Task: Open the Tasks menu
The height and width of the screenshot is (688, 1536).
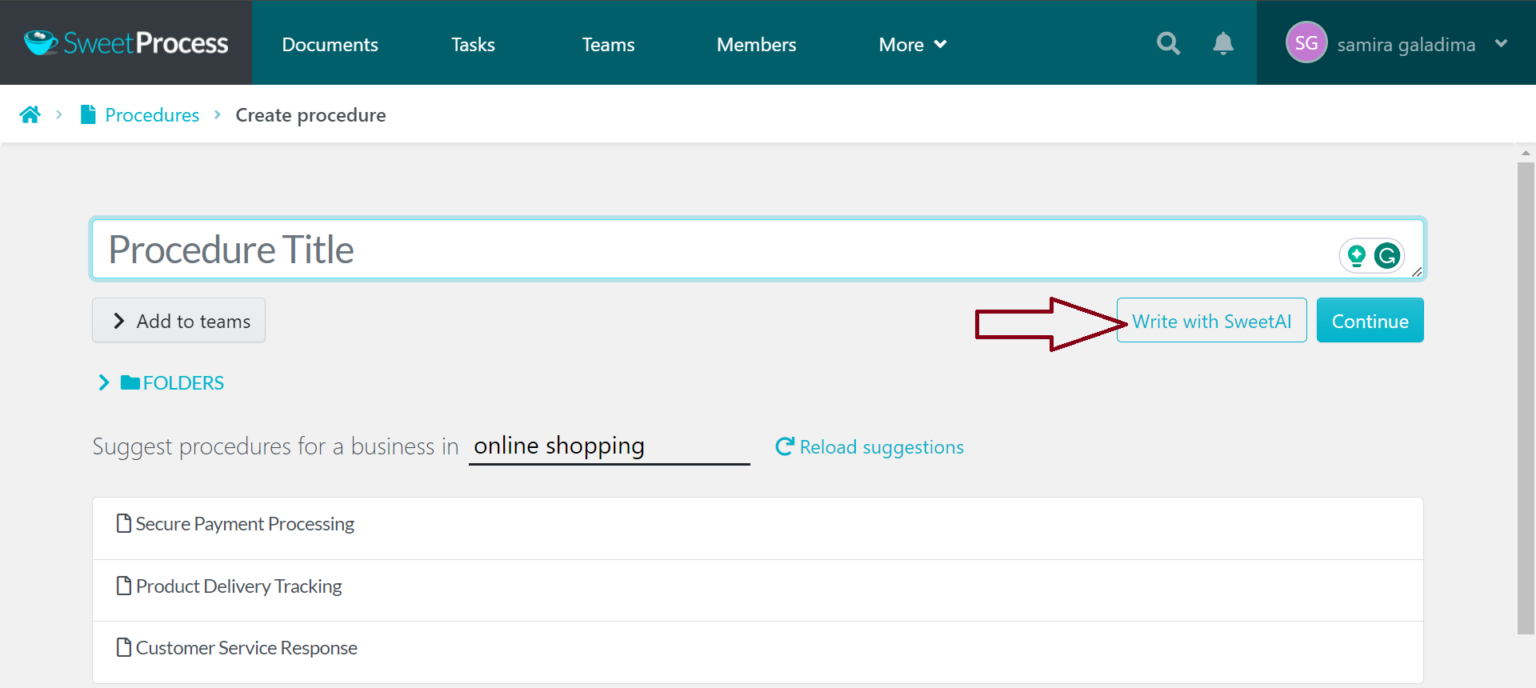Action: pyautogui.click(x=473, y=44)
